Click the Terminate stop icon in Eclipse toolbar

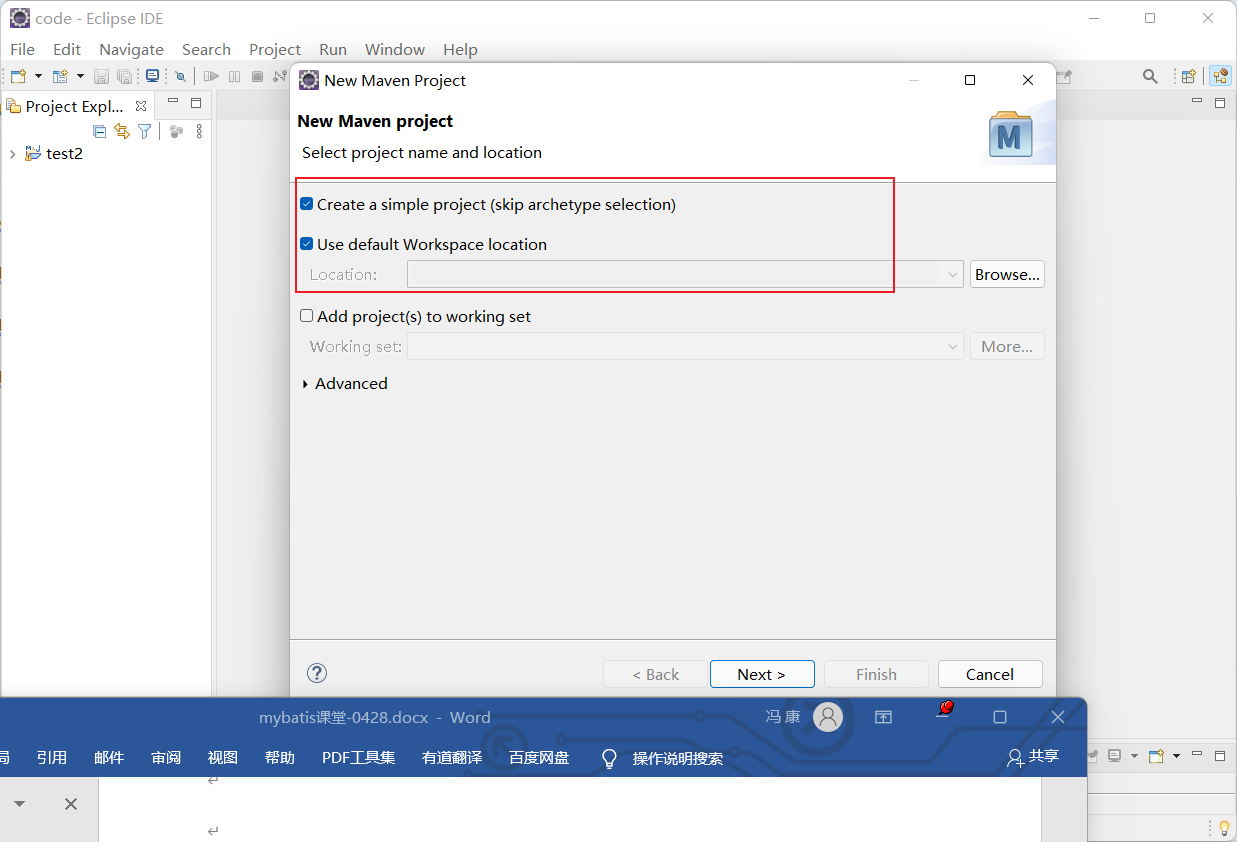[x=257, y=76]
